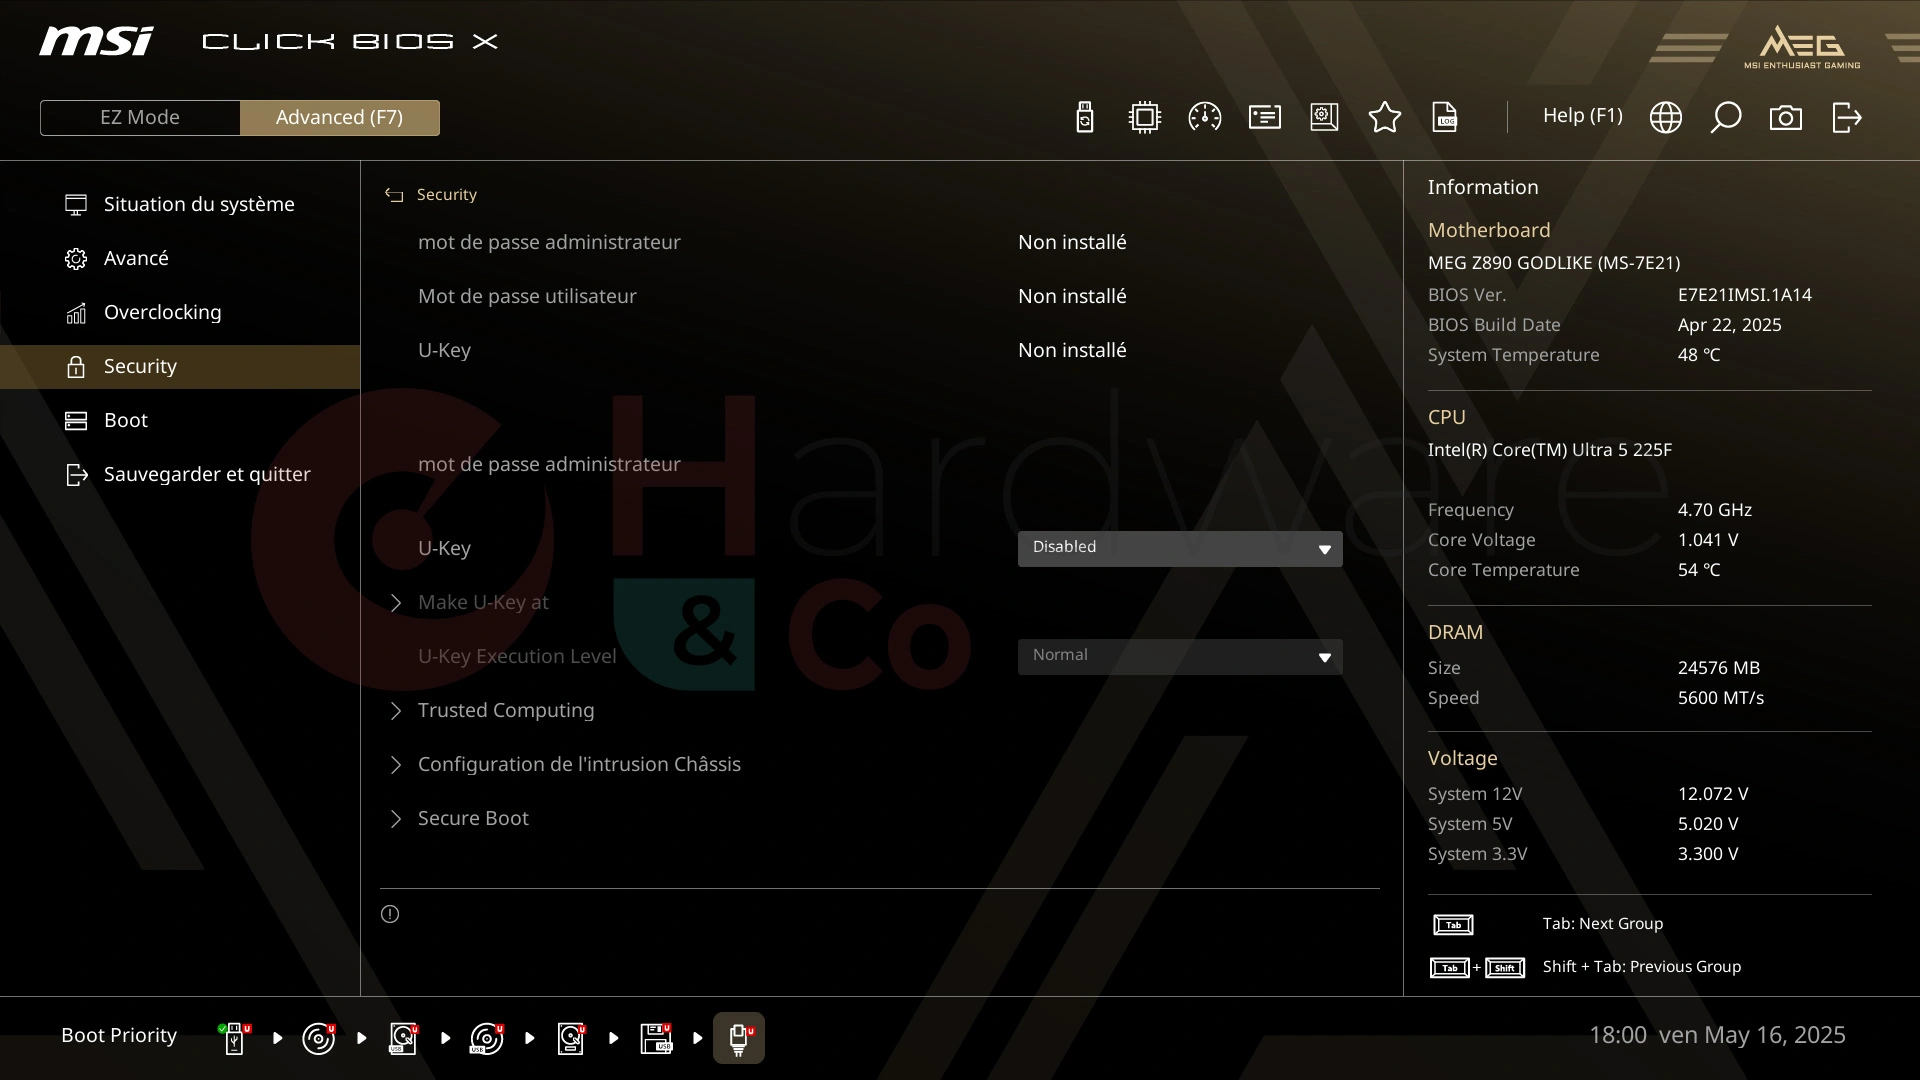The image size is (1920, 1080).
Task: Click the Tab: Next Group hint
Action: (x=1602, y=924)
